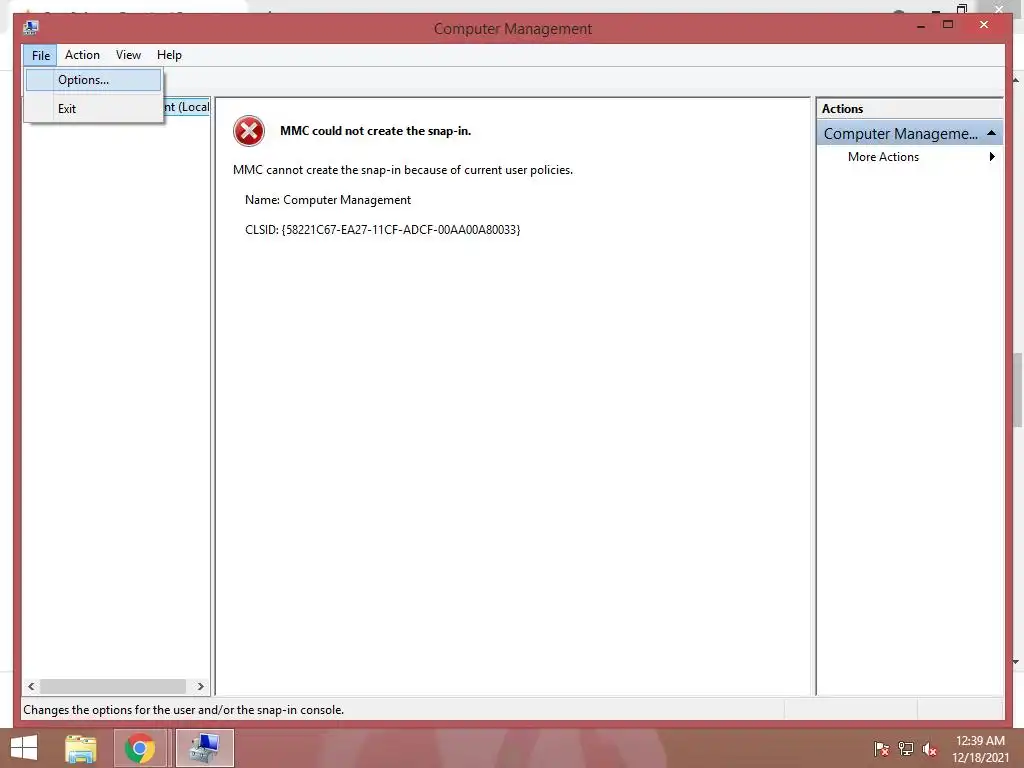1024x768 pixels.
Task: Click the status bar description text
Action: click(184, 710)
